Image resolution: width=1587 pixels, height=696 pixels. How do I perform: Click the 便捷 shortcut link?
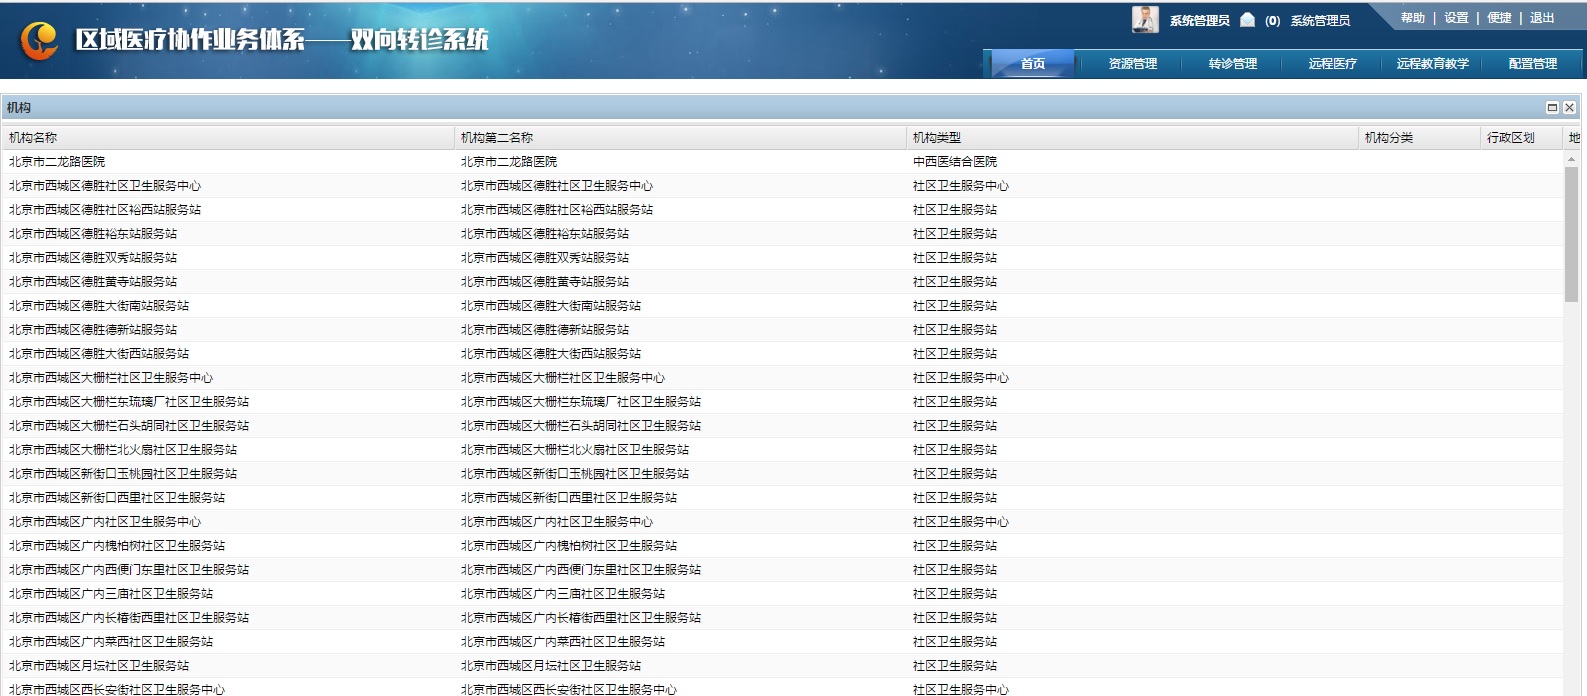1499,18
